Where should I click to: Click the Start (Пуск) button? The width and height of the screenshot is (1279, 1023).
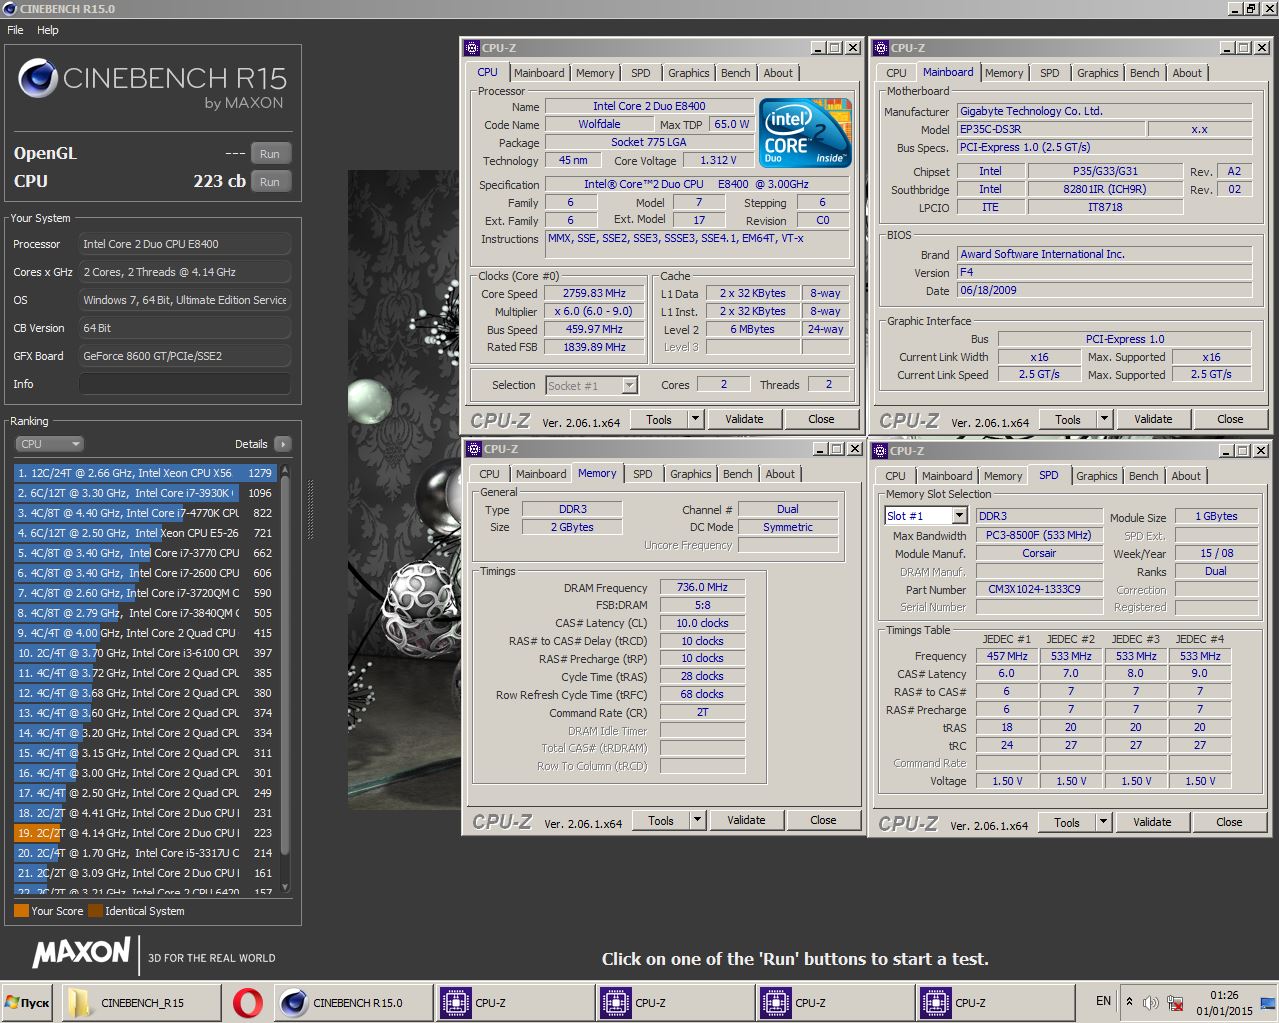tap(29, 1002)
